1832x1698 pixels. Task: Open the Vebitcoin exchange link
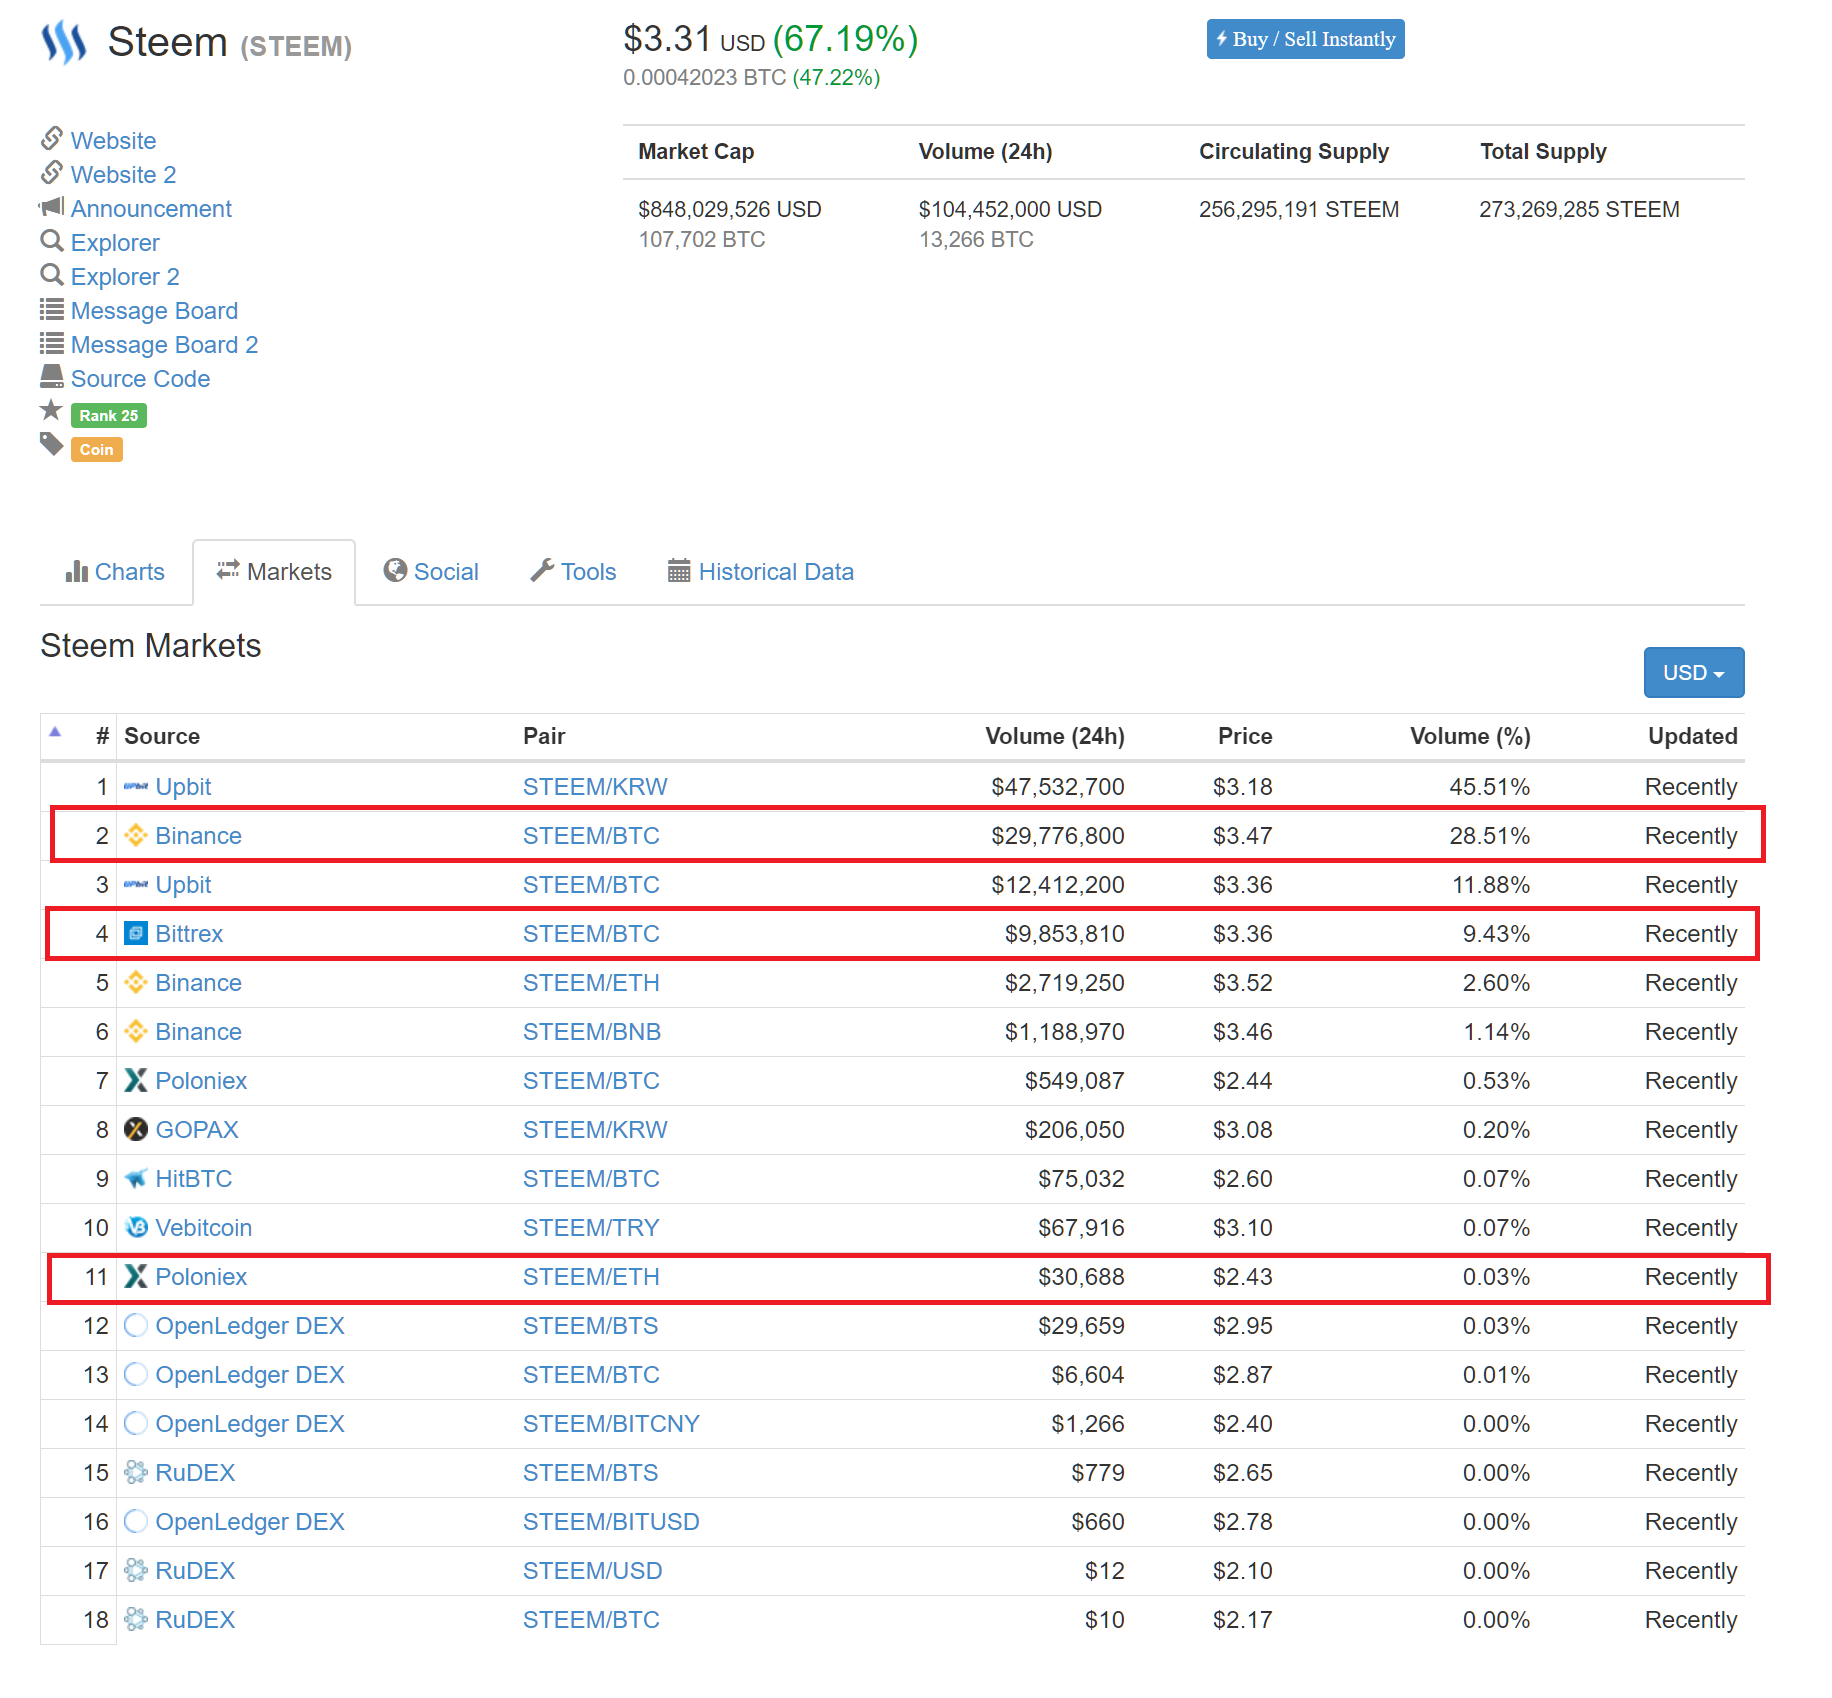point(204,1228)
